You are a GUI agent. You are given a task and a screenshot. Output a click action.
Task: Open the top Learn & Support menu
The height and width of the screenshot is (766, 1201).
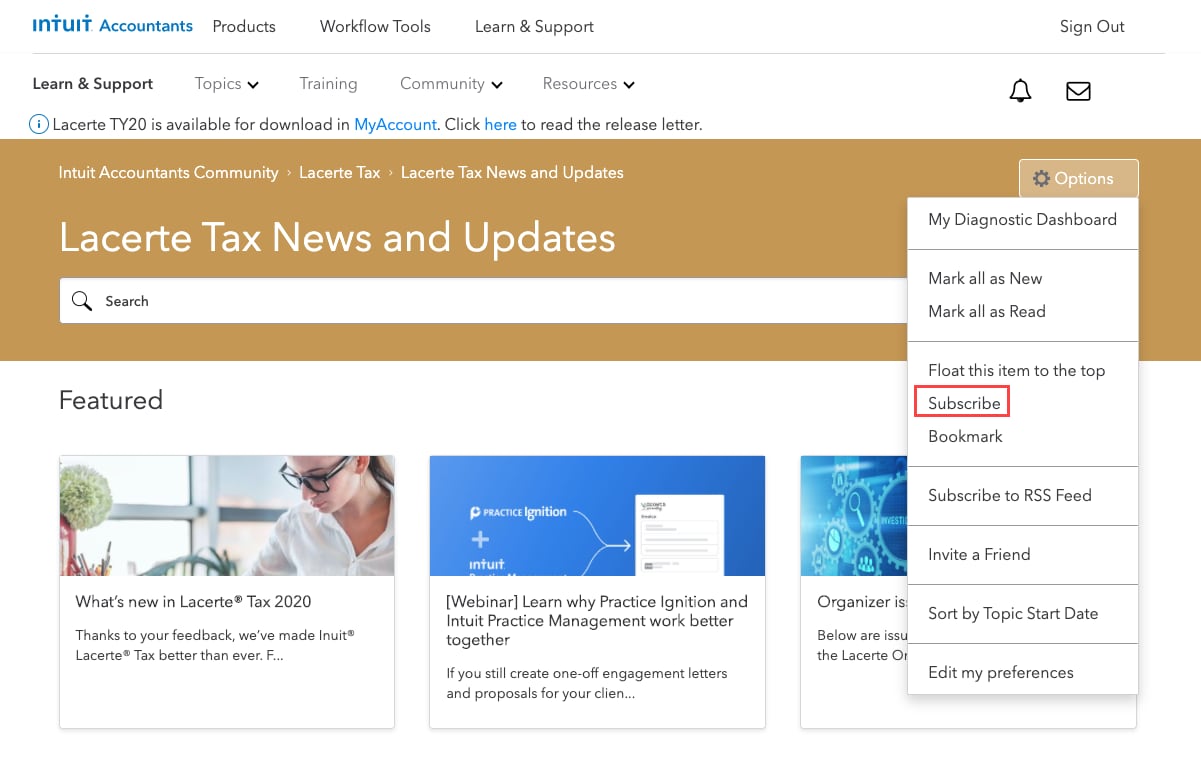click(x=534, y=27)
